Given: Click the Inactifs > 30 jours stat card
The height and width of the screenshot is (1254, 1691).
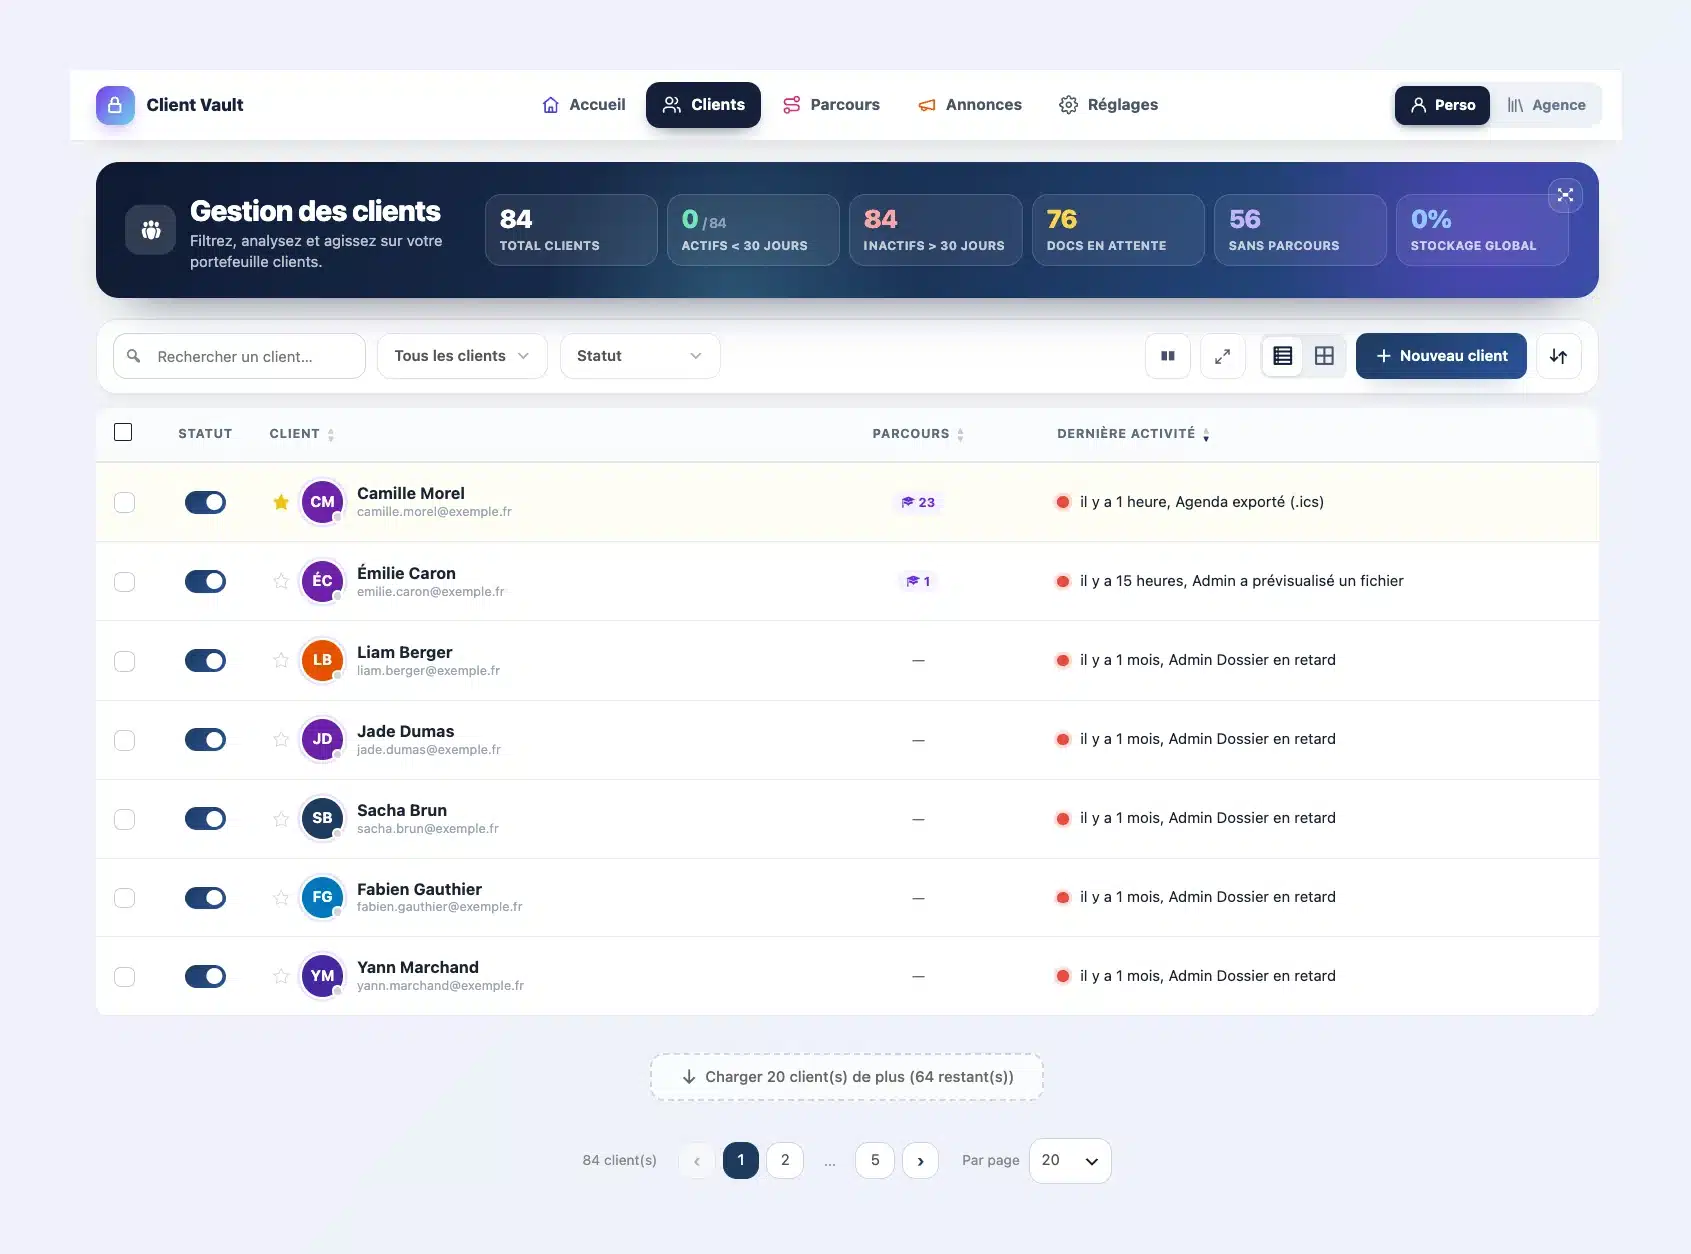Looking at the screenshot, I should click(x=935, y=230).
